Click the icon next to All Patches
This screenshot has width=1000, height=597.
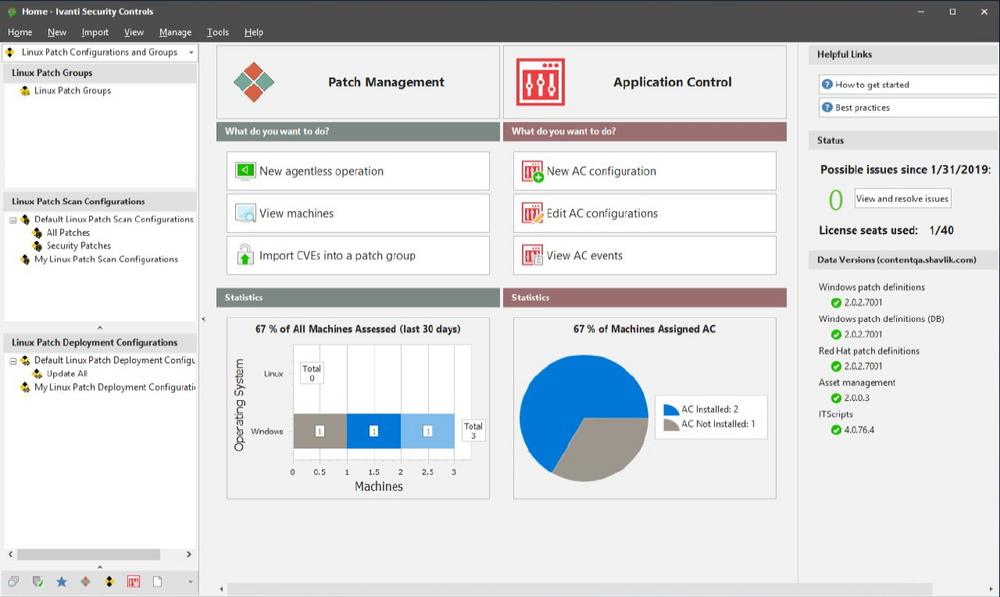37,233
